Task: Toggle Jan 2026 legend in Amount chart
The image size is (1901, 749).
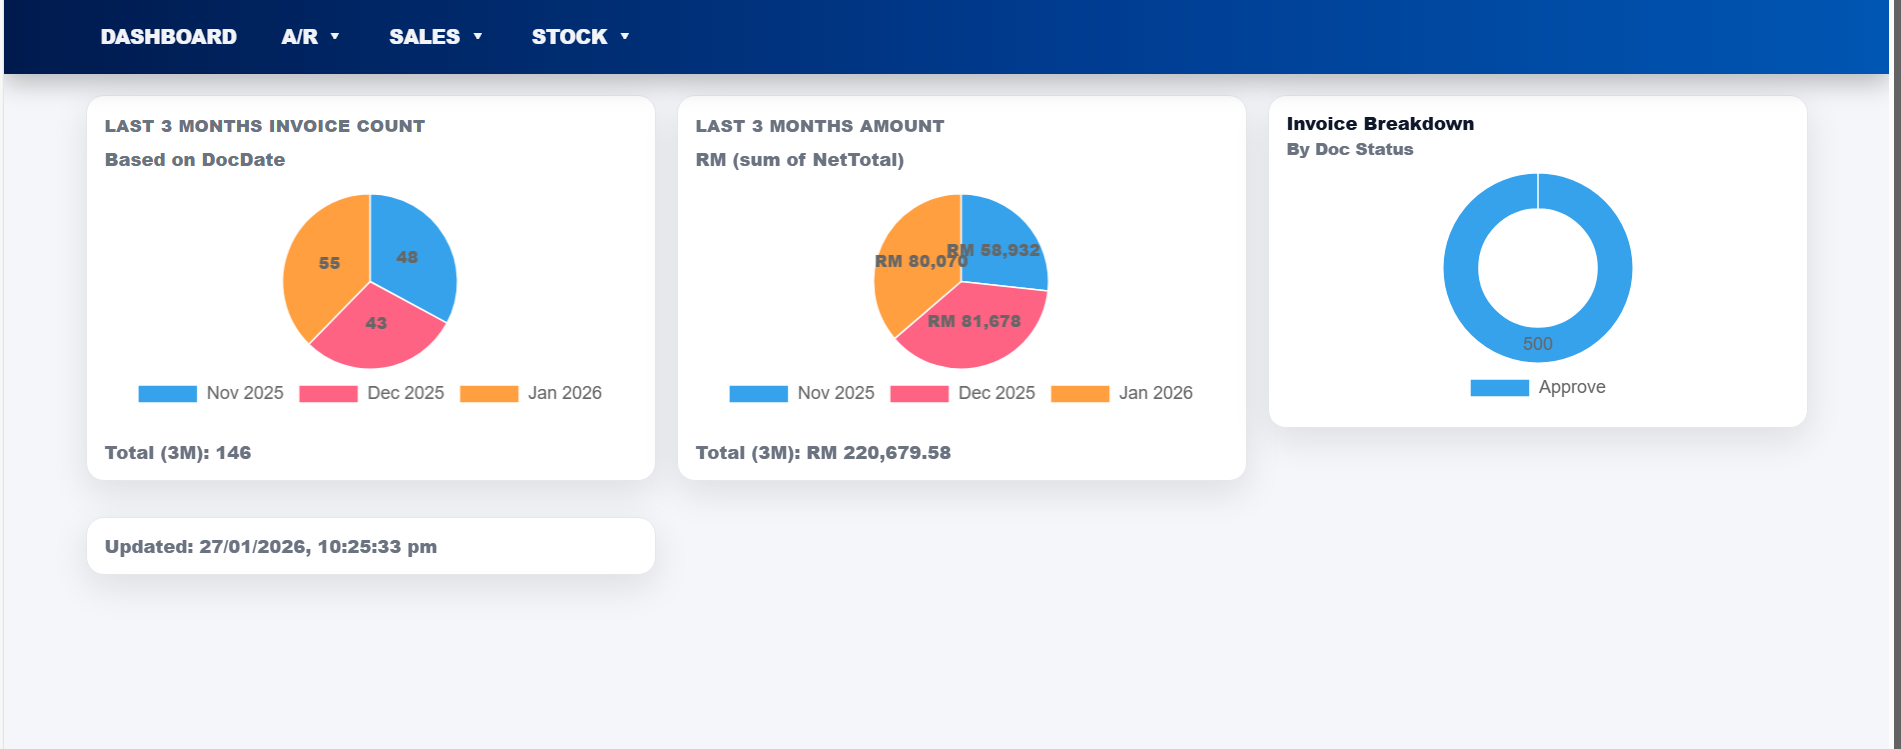Action: click(1122, 393)
